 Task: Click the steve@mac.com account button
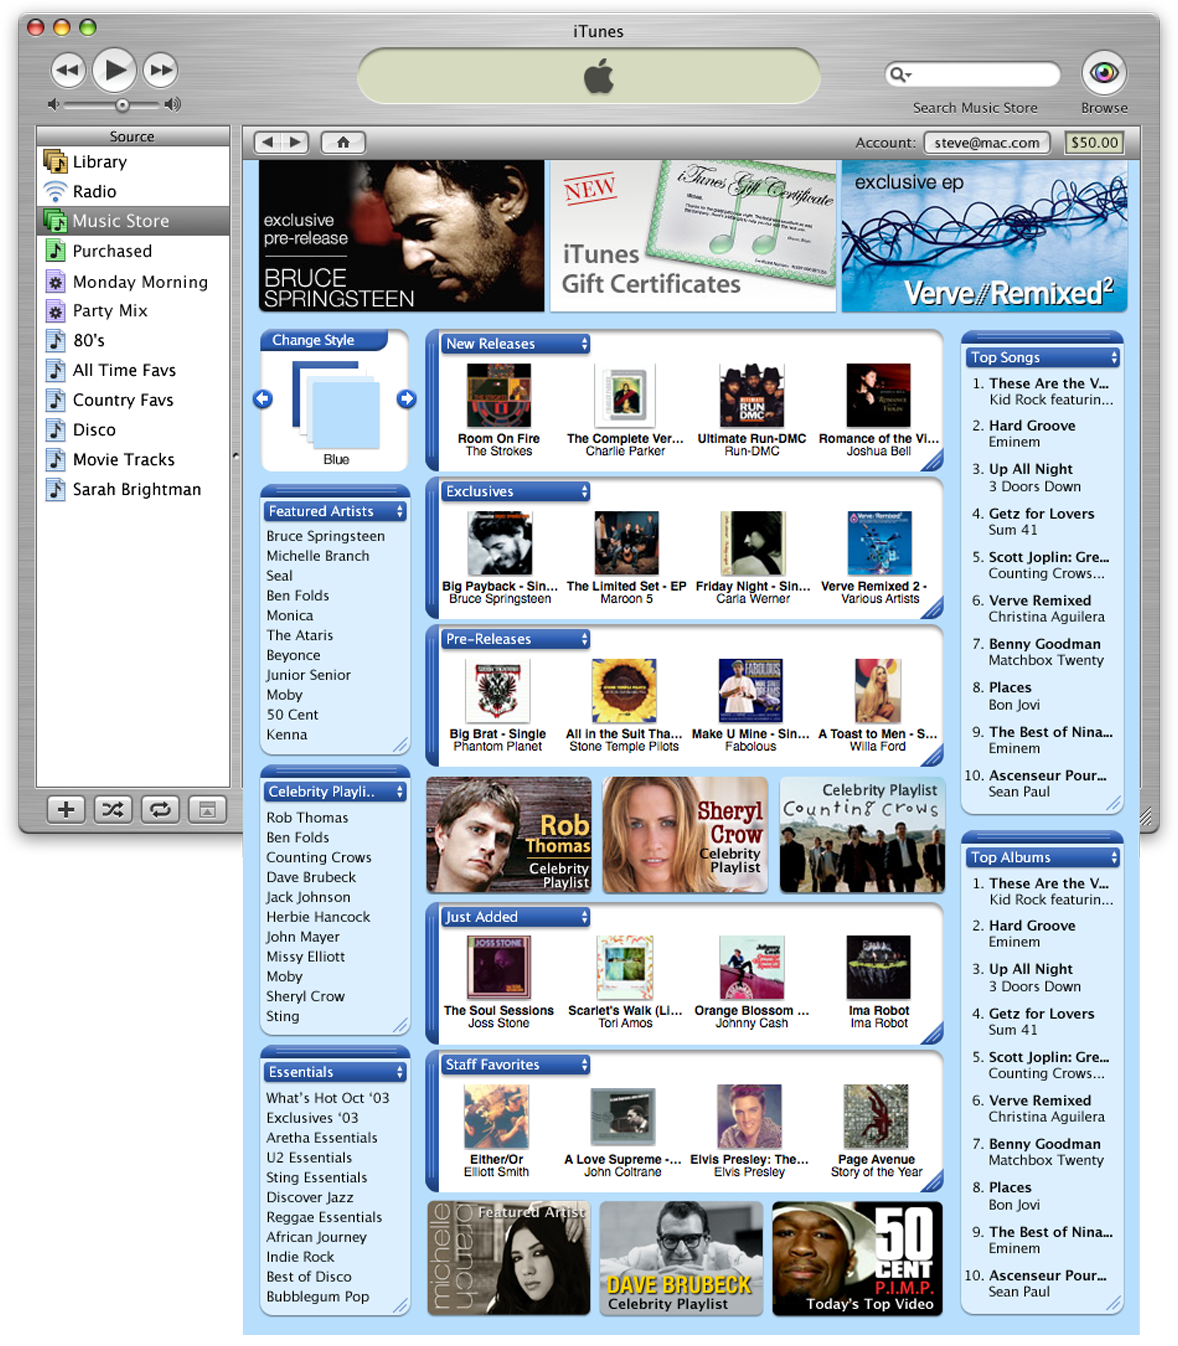click(x=987, y=143)
